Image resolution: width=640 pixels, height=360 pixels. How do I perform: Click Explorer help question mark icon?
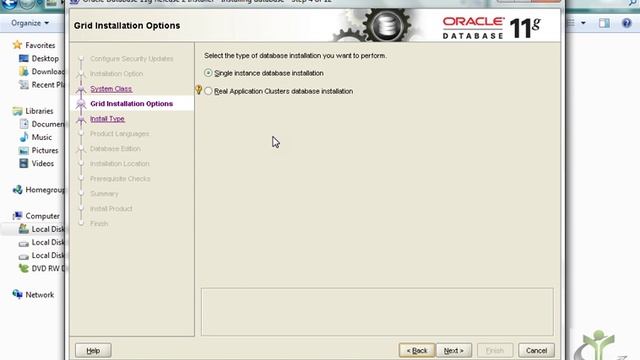click(627, 23)
